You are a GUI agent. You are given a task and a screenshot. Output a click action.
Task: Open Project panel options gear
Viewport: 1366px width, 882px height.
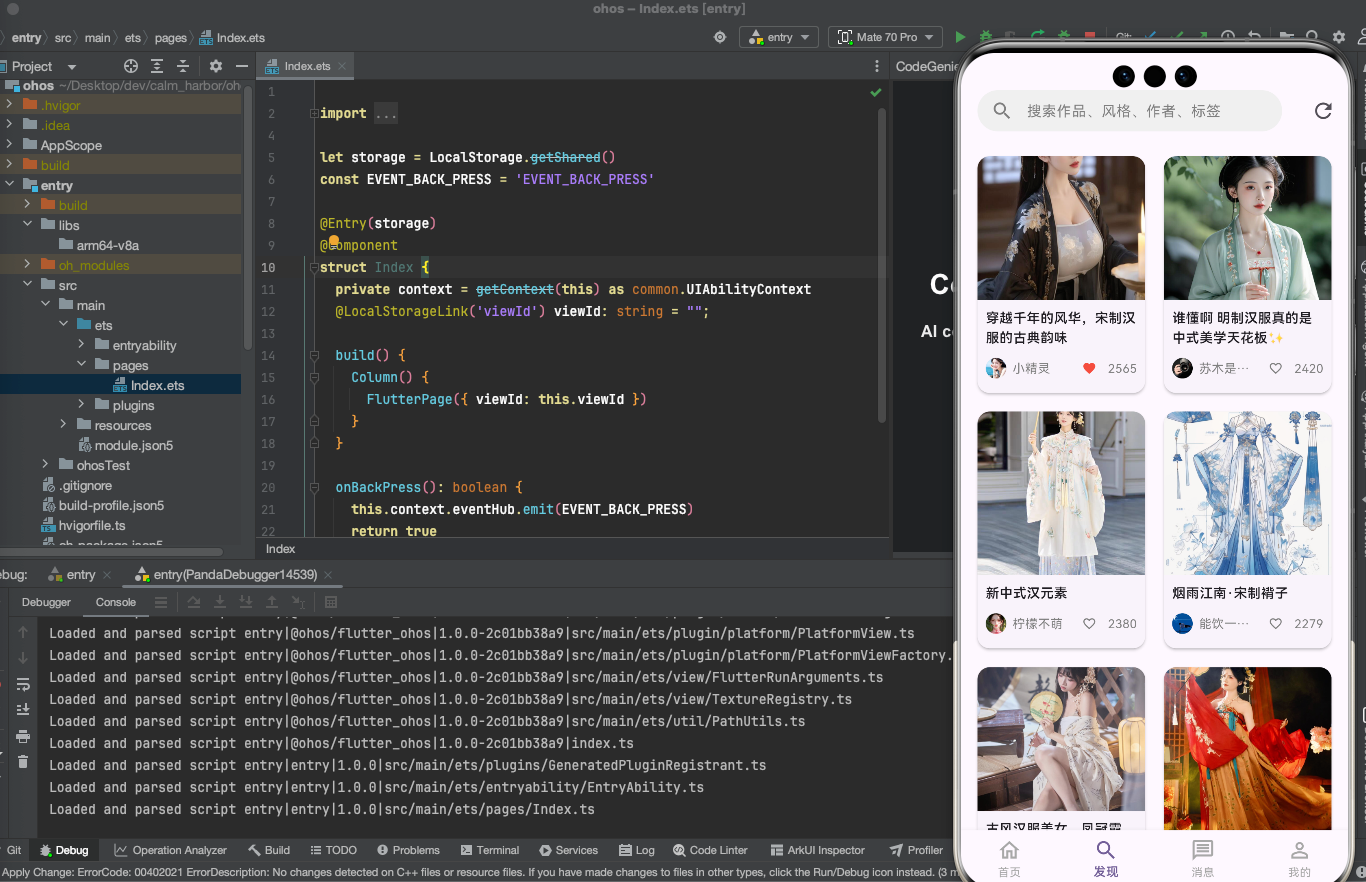pyautogui.click(x=216, y=66)
